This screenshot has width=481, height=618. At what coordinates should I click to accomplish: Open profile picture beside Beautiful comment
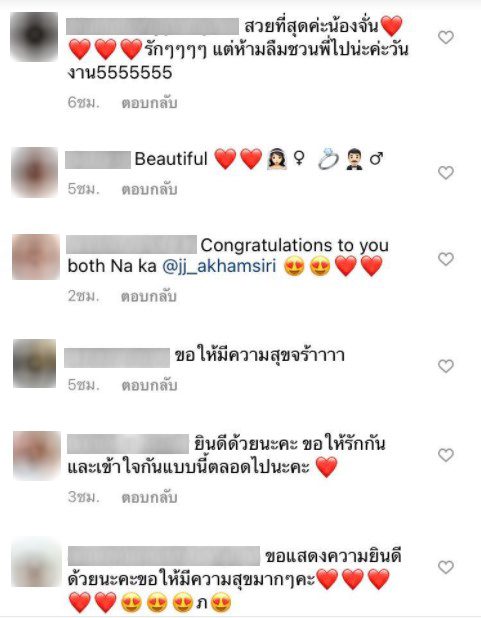click(x=35, y=172)
